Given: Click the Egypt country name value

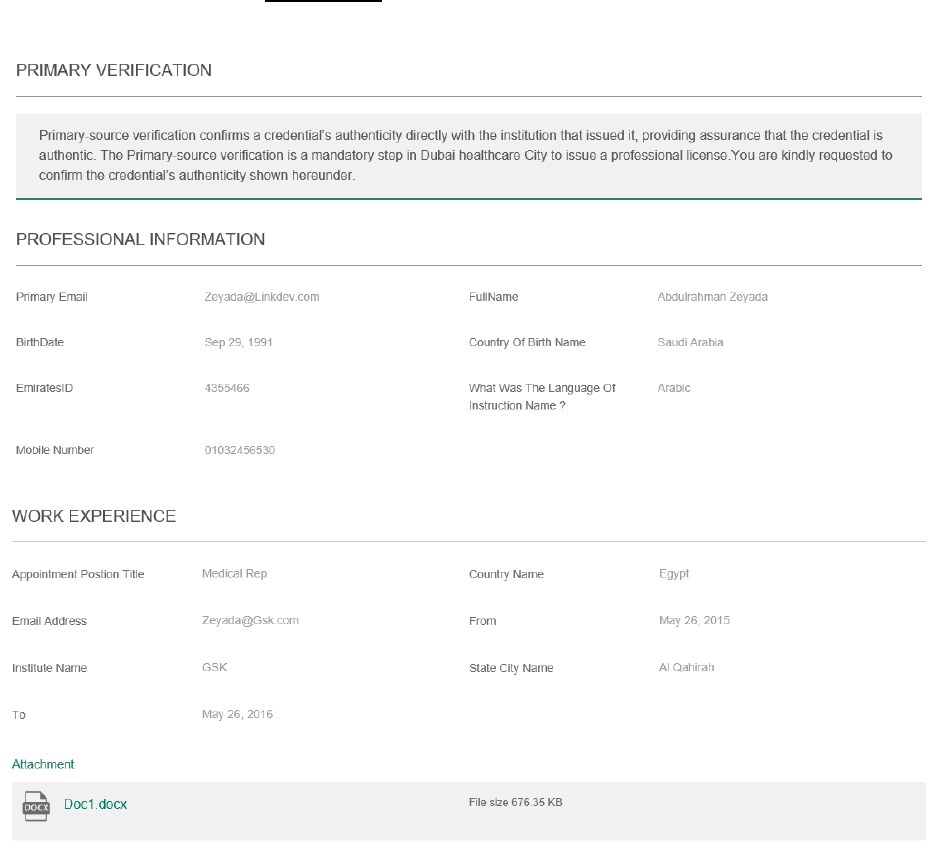Looking at the screenshot, I should [674, 574].
